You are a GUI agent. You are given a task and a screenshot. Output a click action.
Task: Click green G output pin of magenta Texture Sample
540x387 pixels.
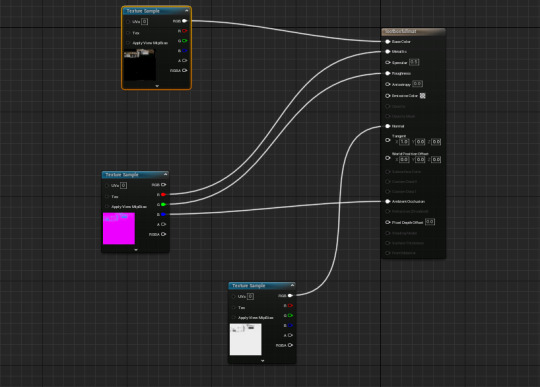coord(164,205)
